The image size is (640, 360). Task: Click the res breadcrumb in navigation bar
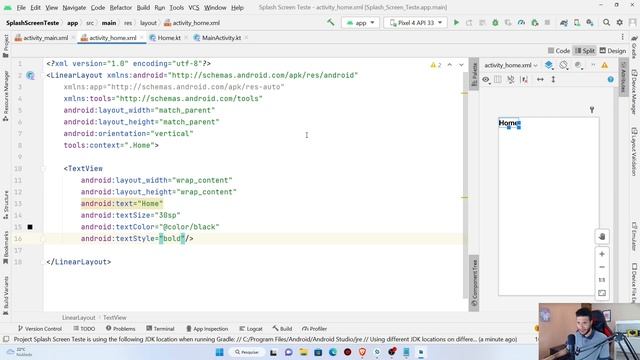coord(128,23)
